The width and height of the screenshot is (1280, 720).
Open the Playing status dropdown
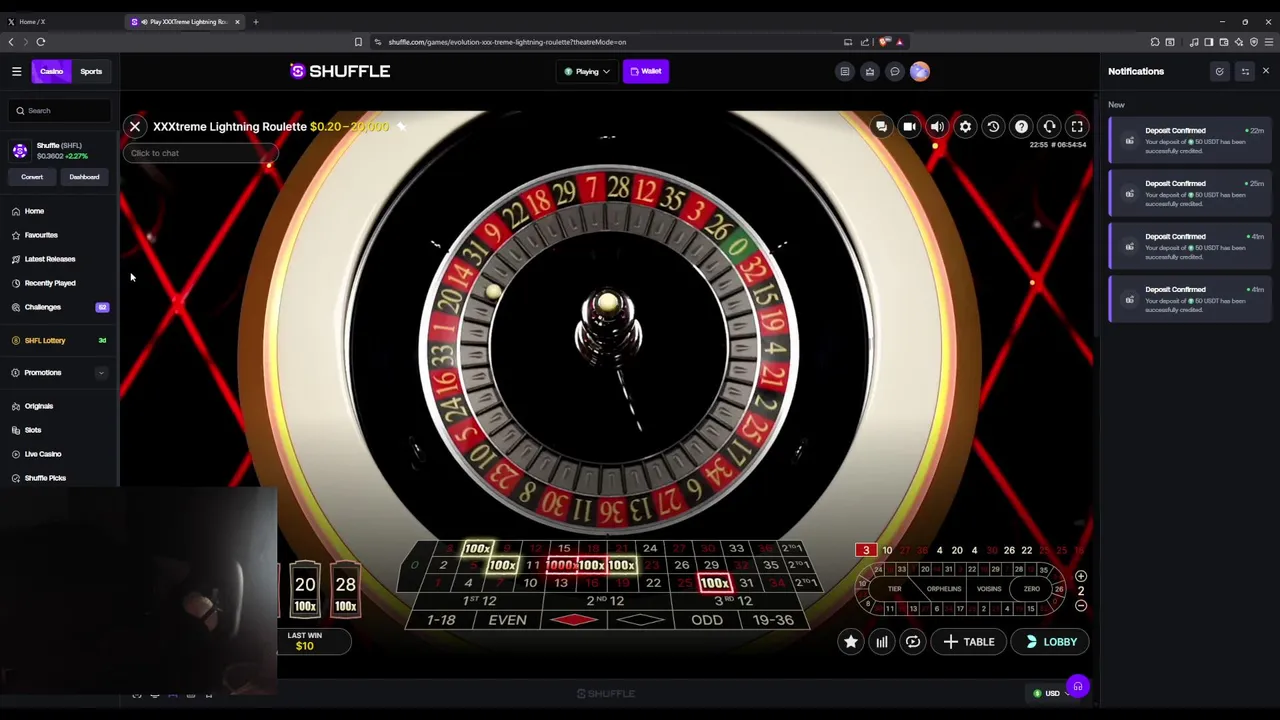pos(587,71)
